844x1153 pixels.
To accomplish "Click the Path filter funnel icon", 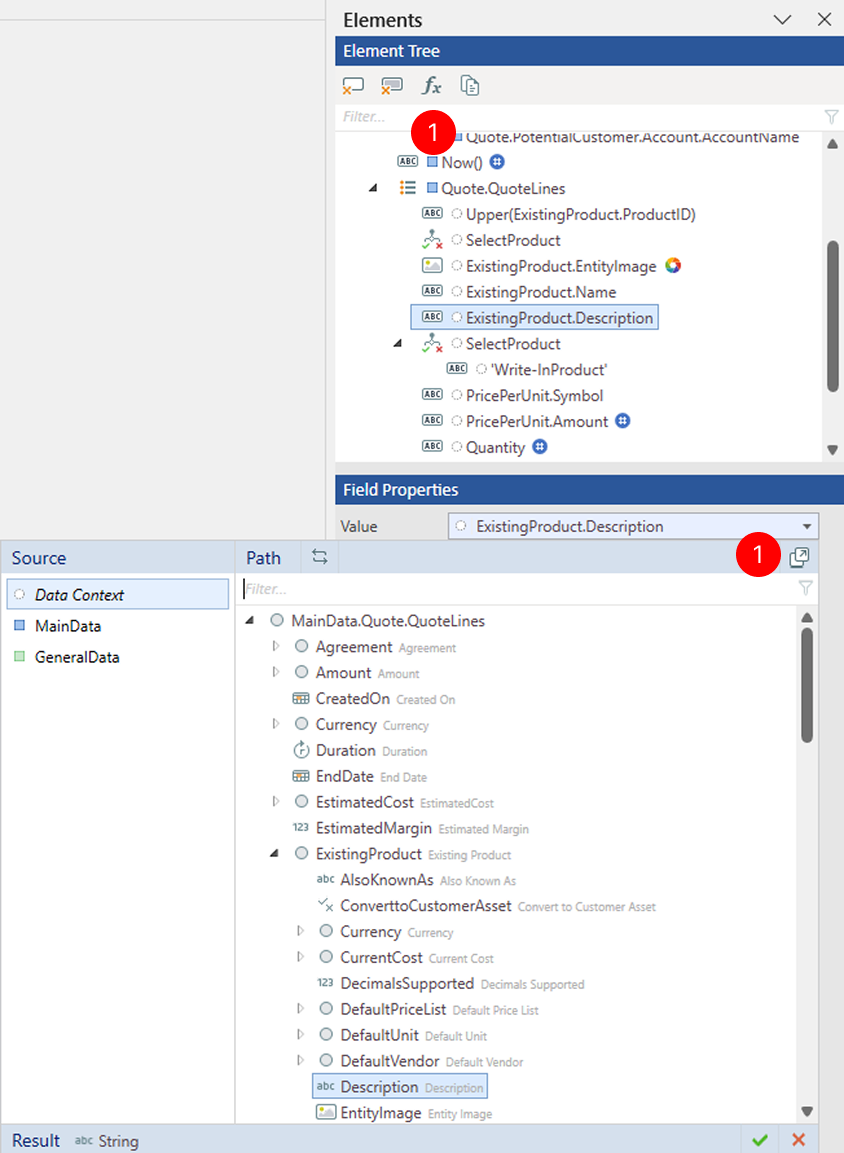I will [805, 588].
